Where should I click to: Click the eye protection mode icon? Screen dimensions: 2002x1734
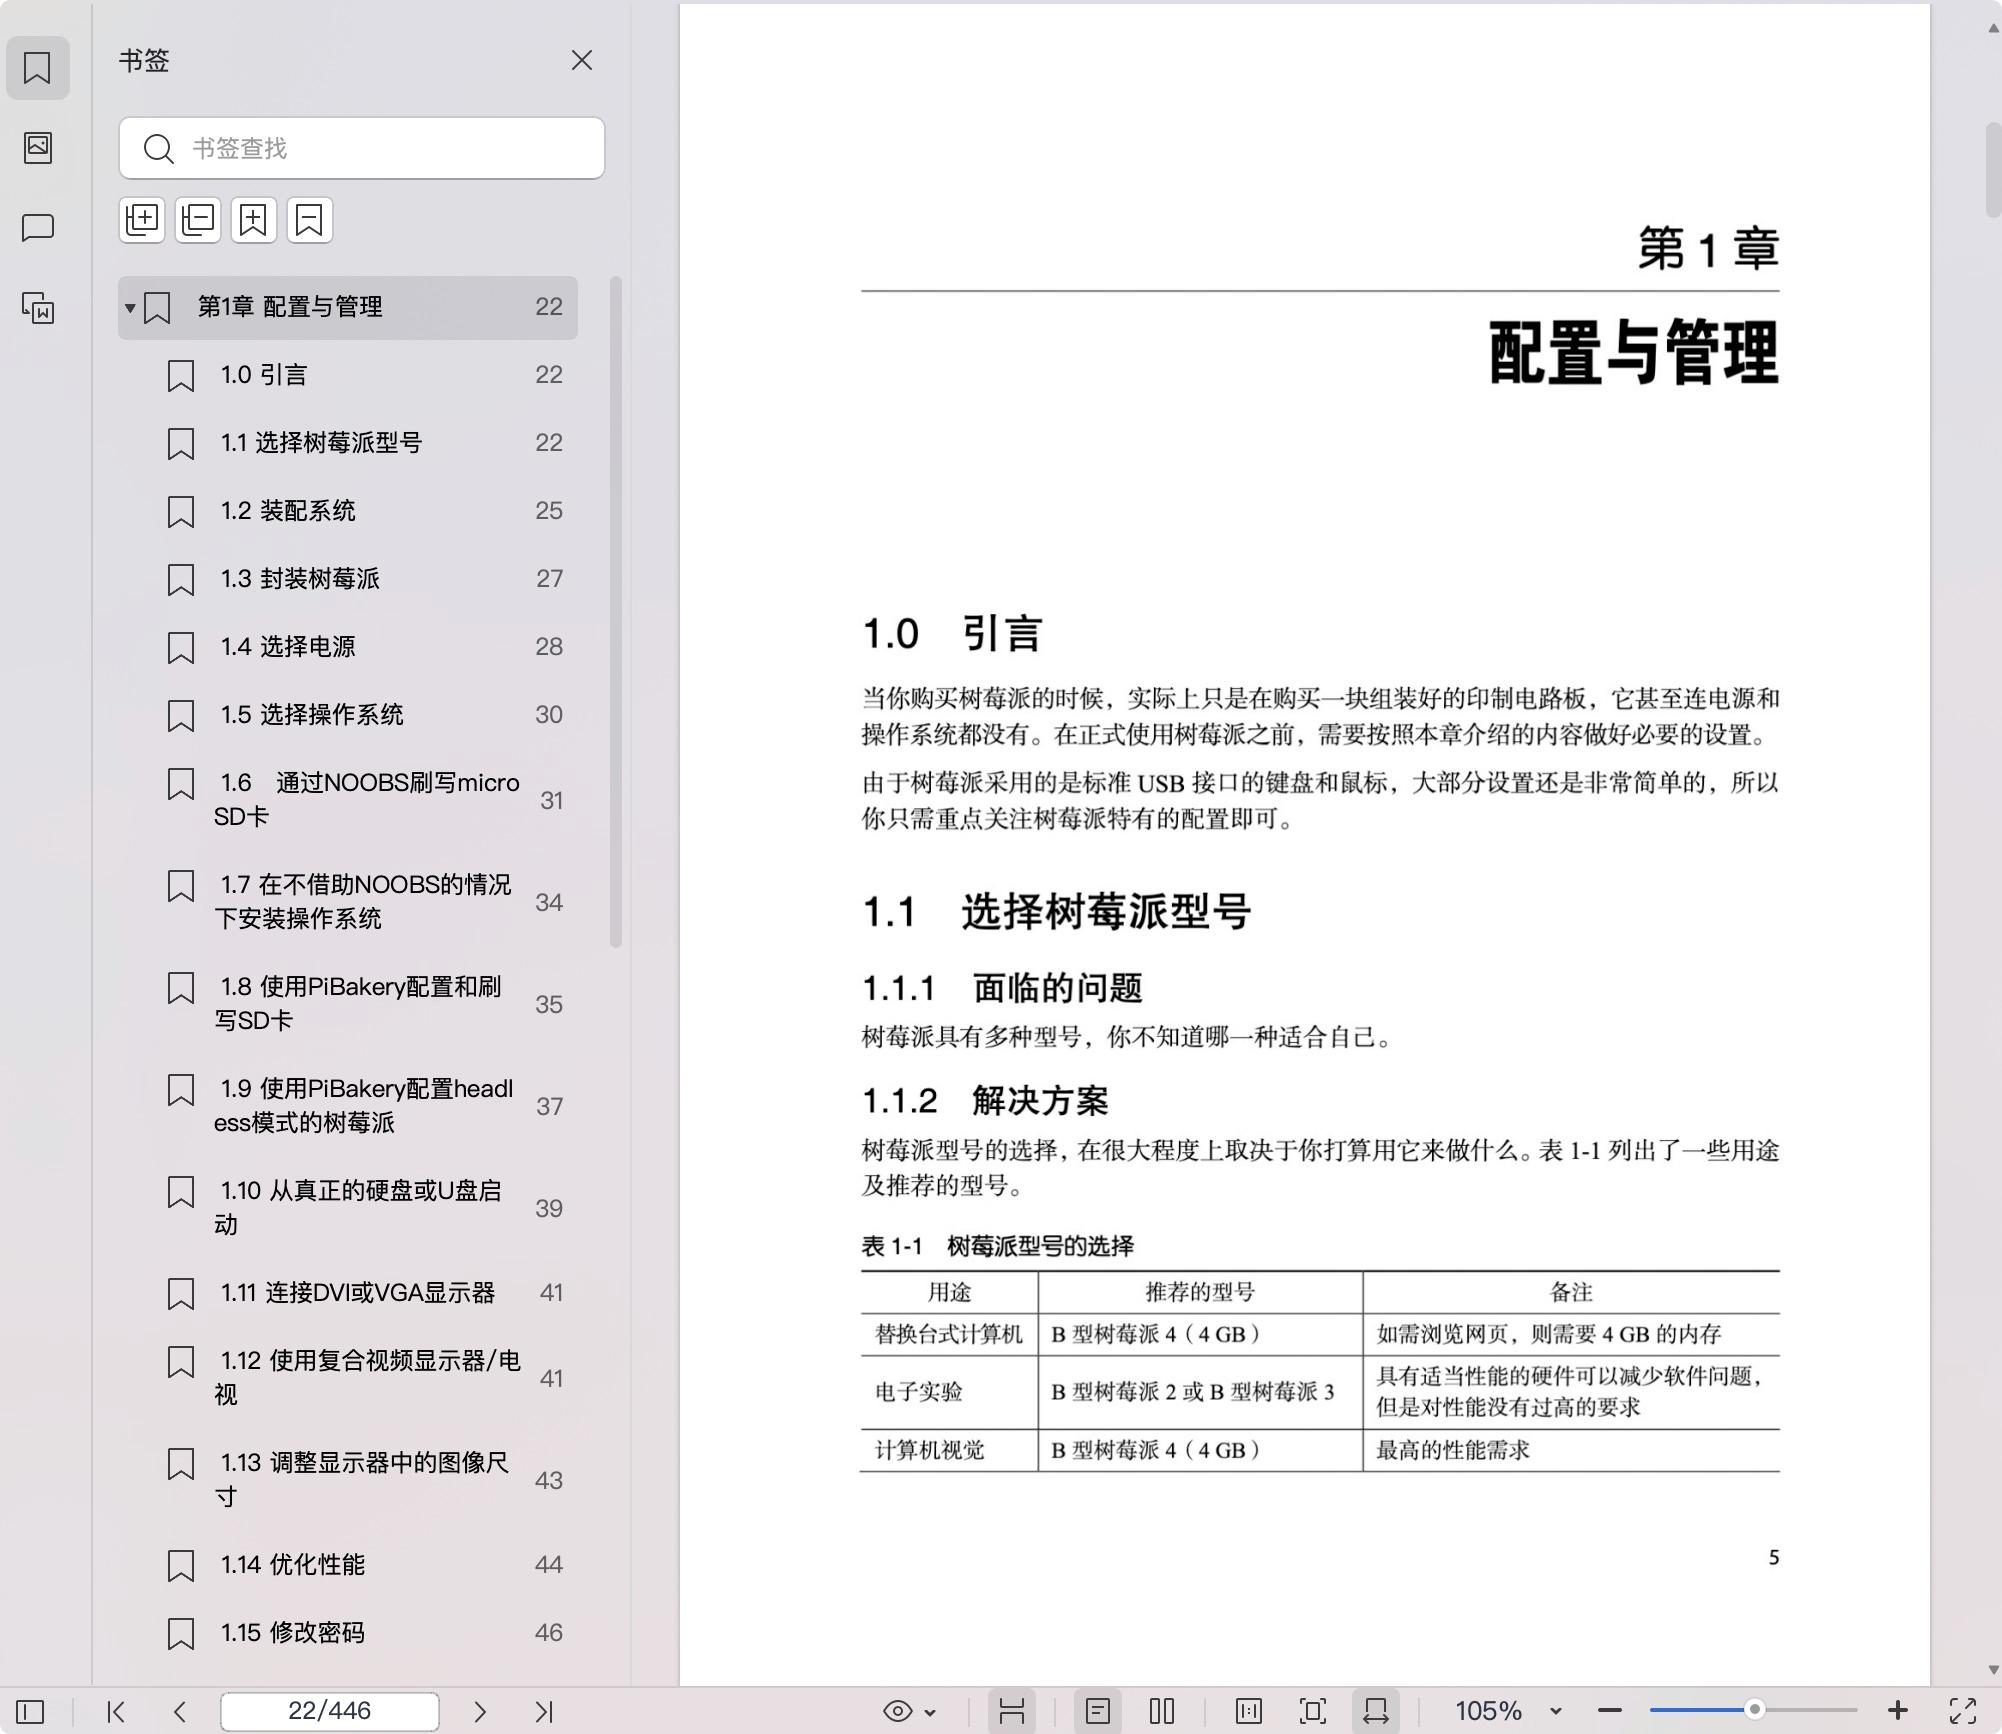point(898,1711)
